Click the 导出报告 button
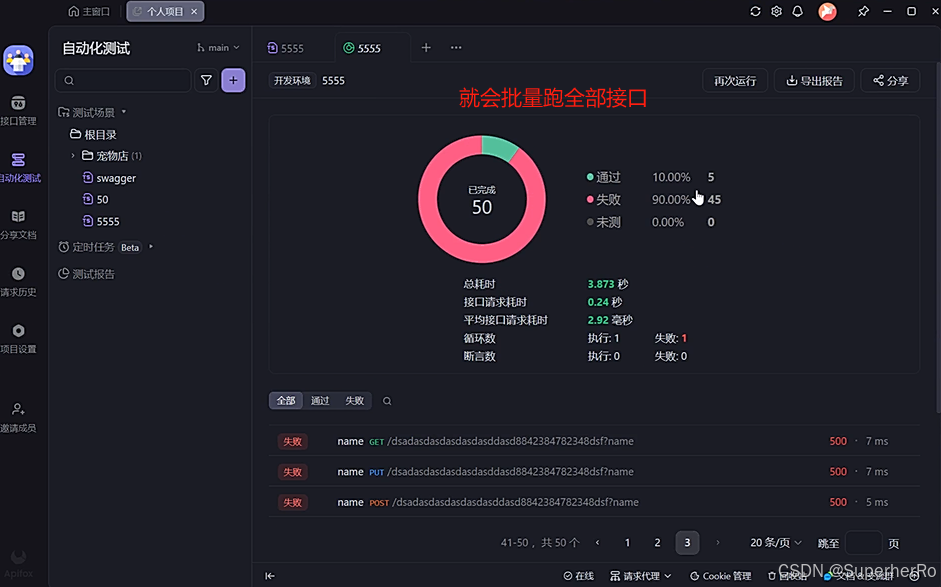This screenshot has height=587, width=941. click(814, 81)
